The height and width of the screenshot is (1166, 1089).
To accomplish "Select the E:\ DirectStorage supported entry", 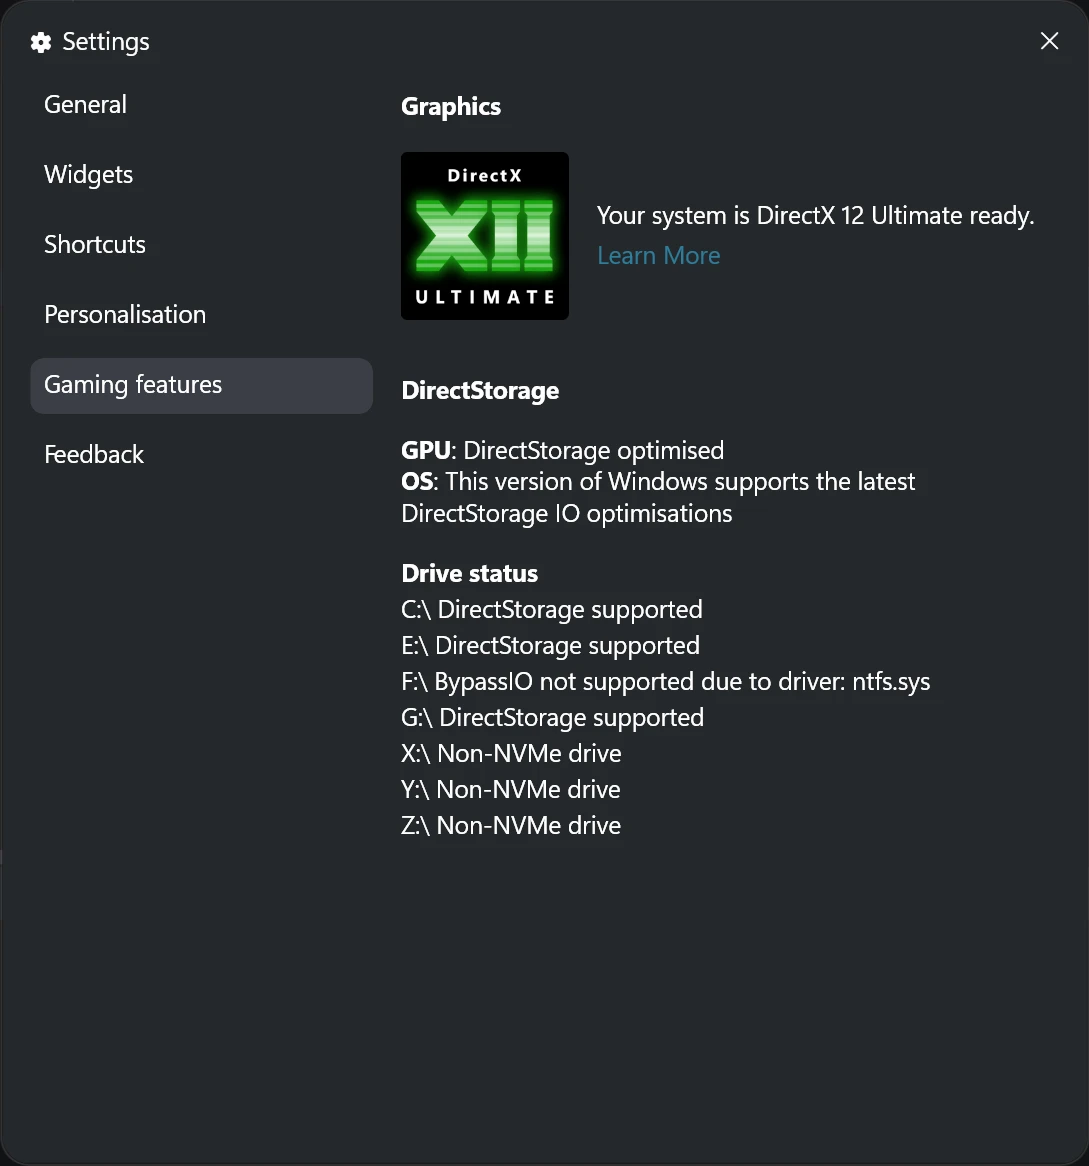I will [x=550, y=645].
